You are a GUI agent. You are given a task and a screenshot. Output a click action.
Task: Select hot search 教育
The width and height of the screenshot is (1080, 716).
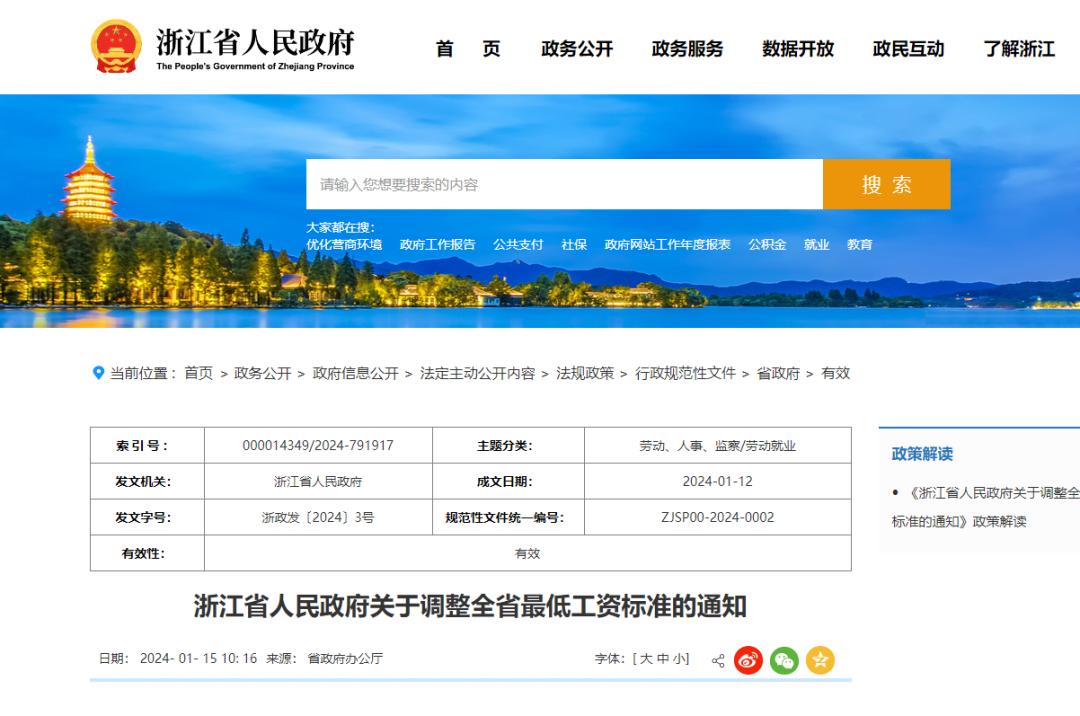coord(860,244)
